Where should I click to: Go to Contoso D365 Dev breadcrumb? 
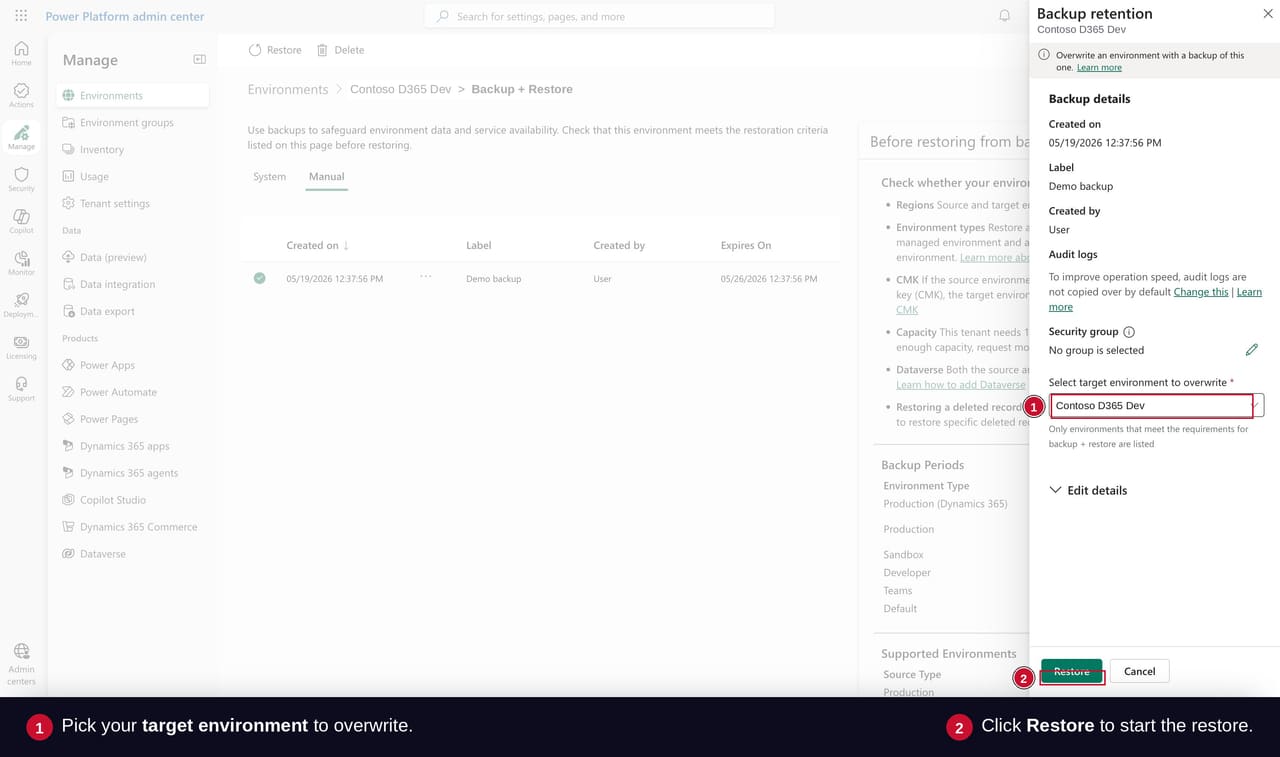[x=401, y=90]
